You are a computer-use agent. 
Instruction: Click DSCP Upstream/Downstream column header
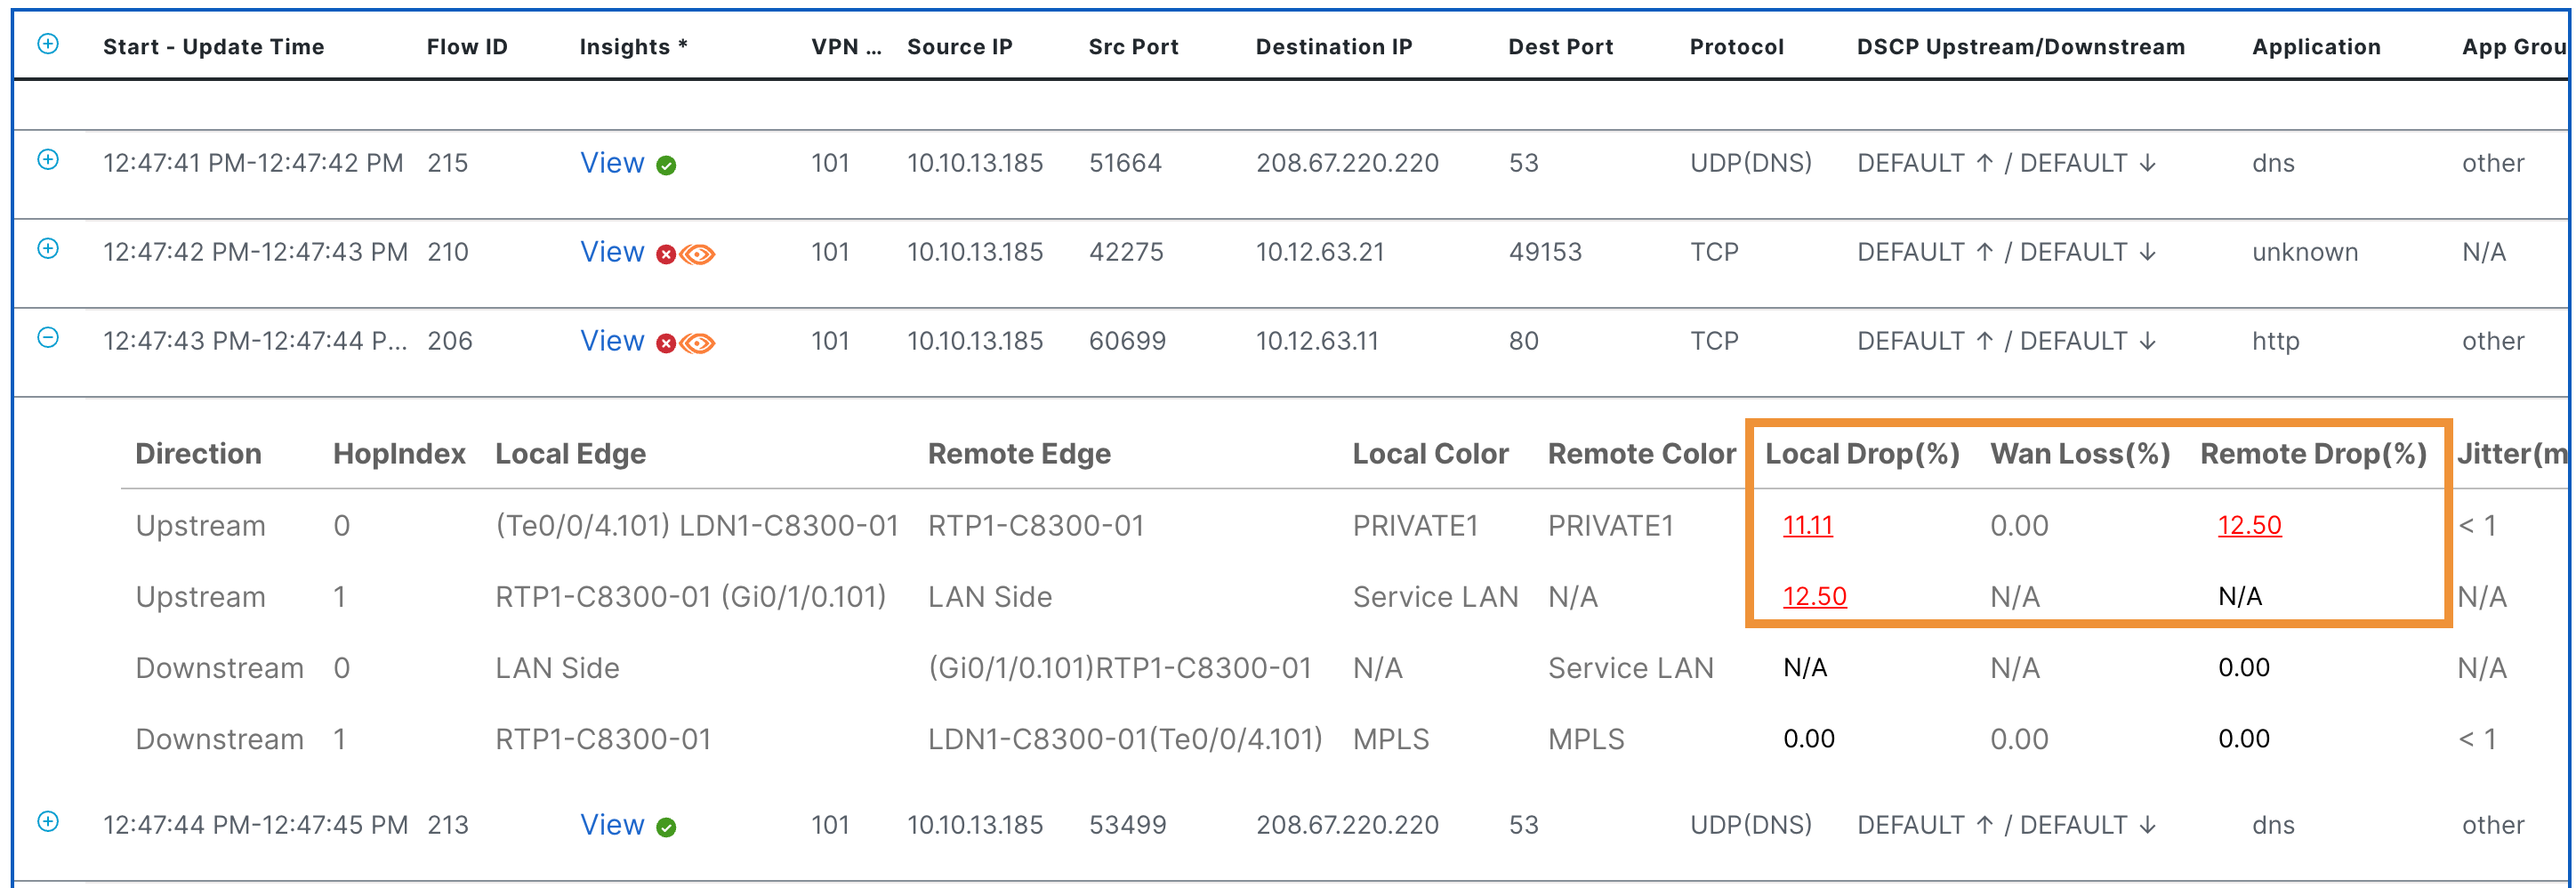coord(2021,47)
